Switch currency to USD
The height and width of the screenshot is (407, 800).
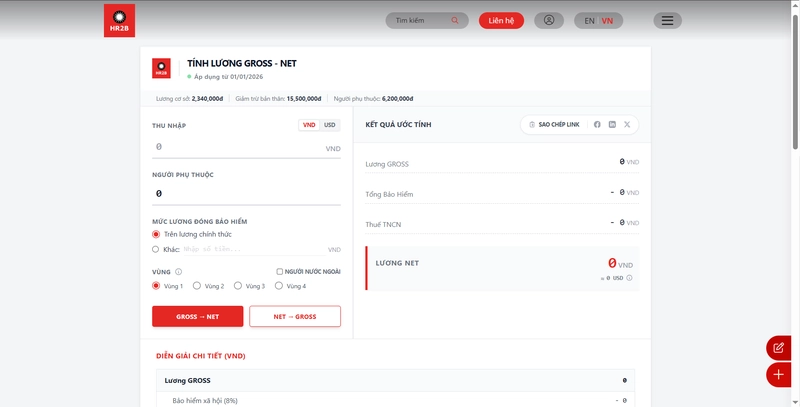[x=330, y=125]
